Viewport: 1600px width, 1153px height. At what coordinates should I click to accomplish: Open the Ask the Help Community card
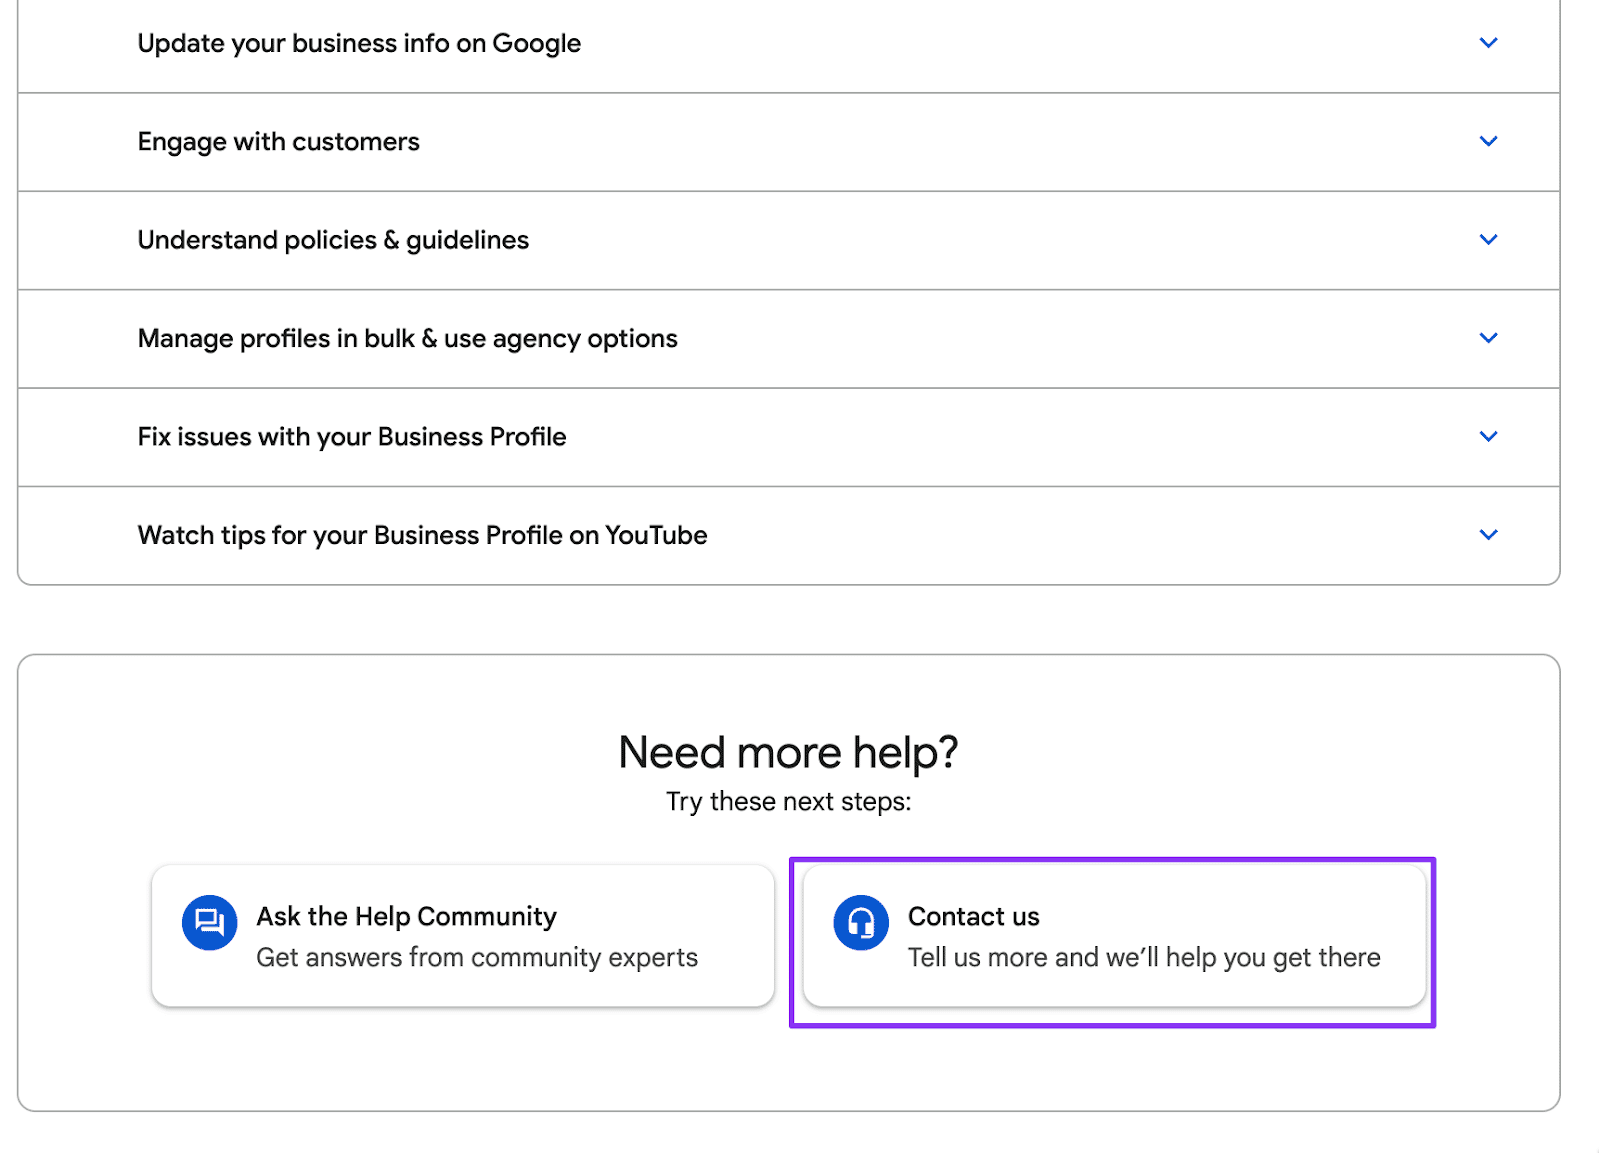click(462, 934)
